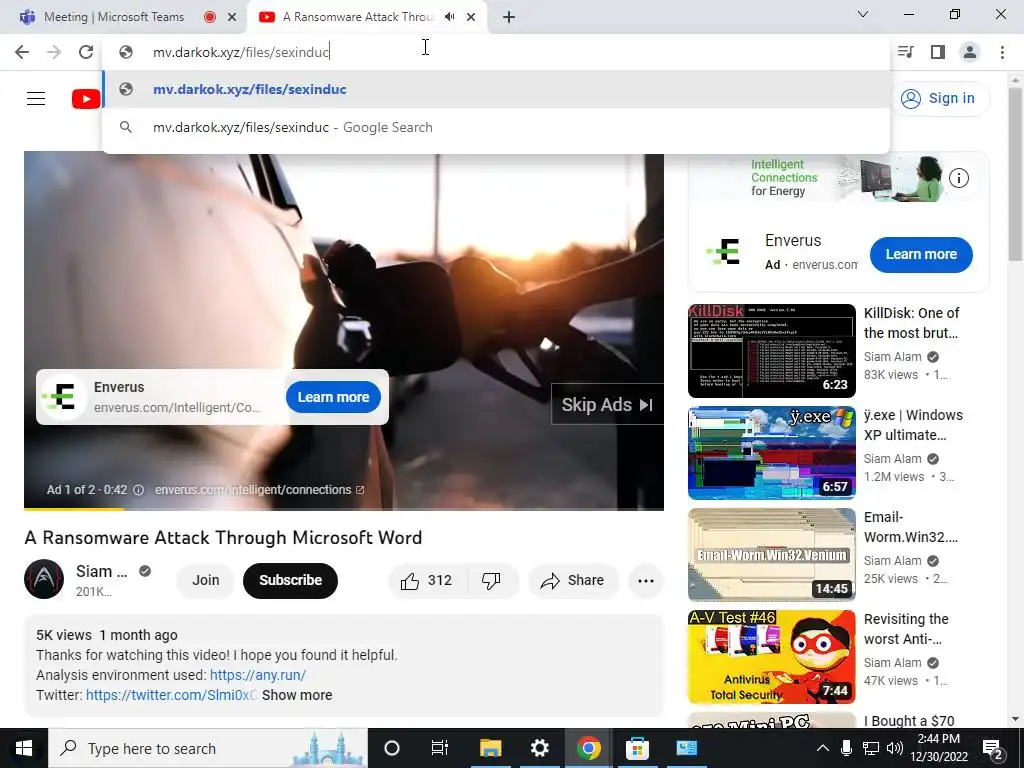Toggle Chrome side panel icon
Image resolution: width=1024 pixels, height=768 pixels.
[938, 52]
